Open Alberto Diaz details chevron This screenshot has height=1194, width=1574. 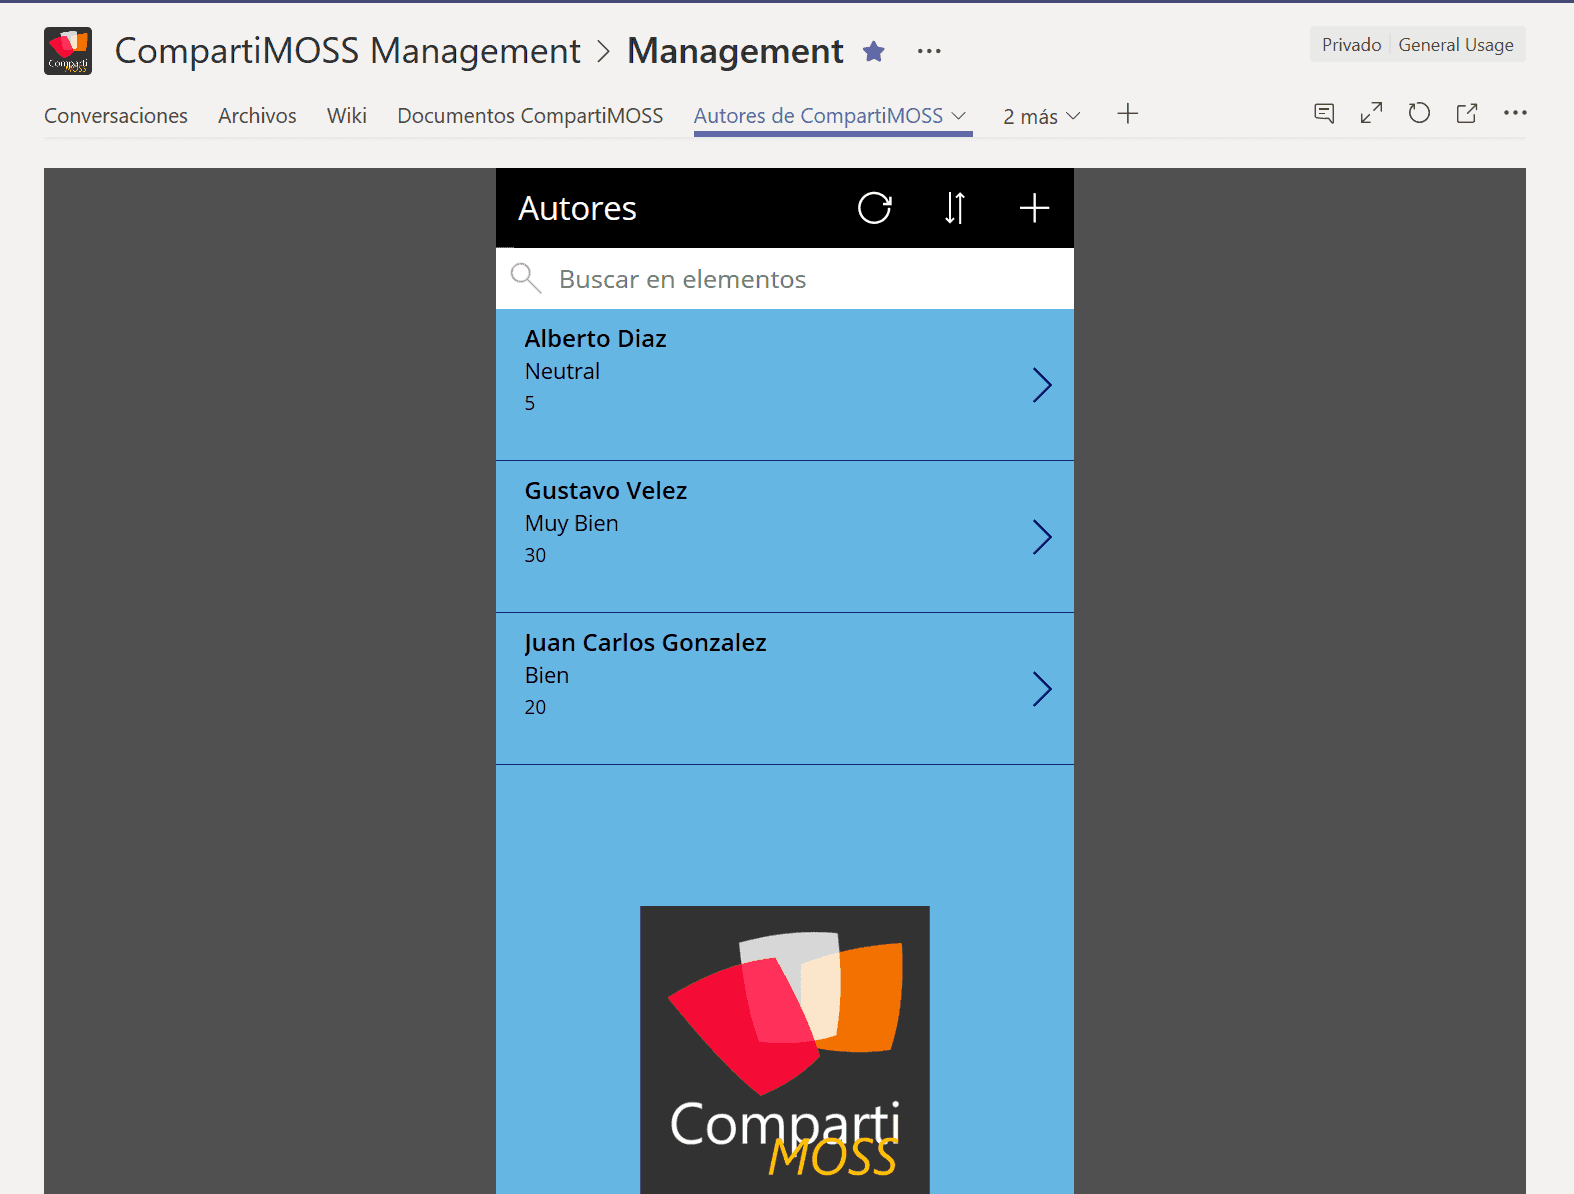click(1042, 385)
